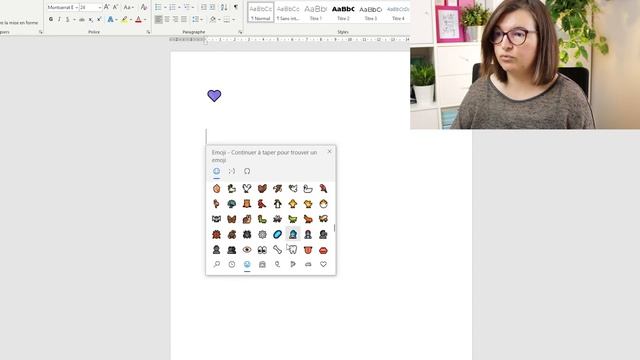Clear all formatting from the text

144,7
